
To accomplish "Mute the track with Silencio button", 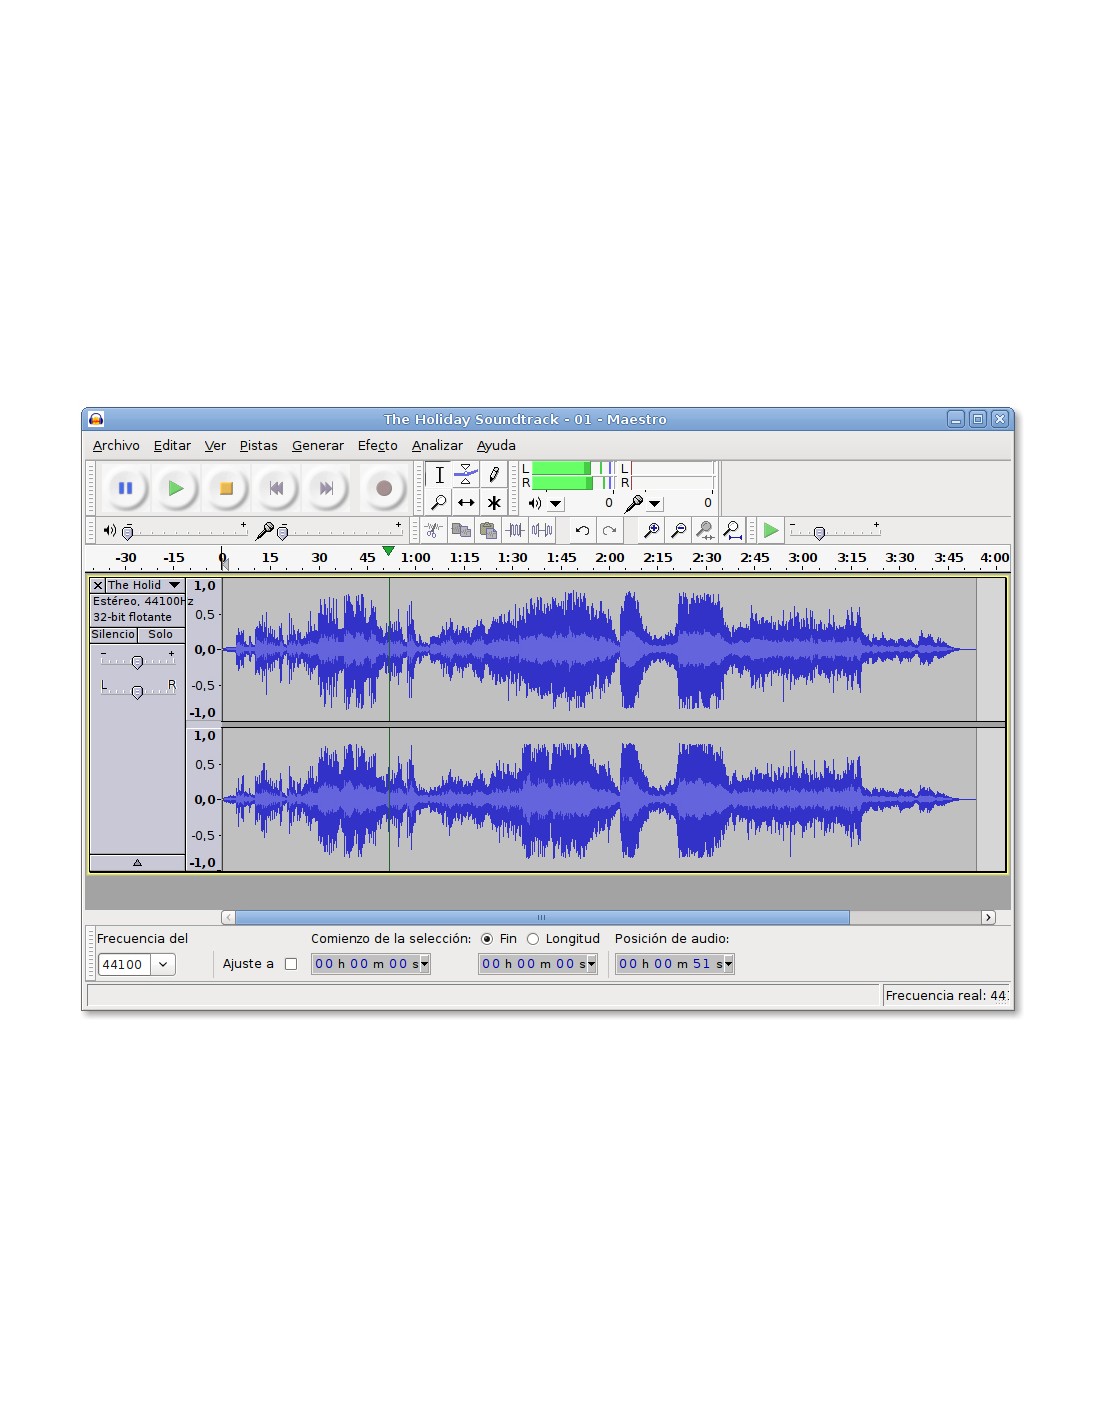I will (x=113, y=635).
